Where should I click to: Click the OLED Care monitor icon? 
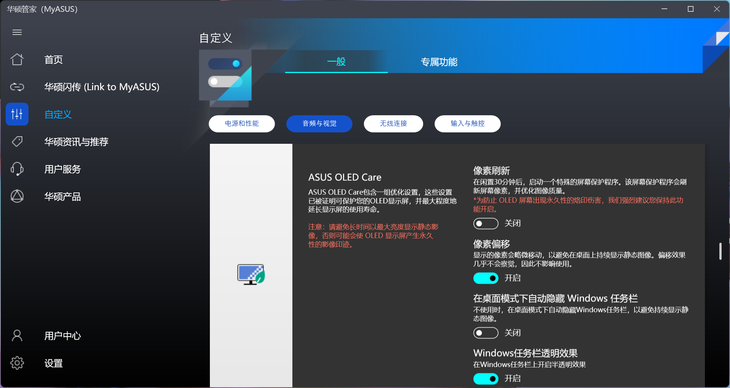tap(251, 274)
